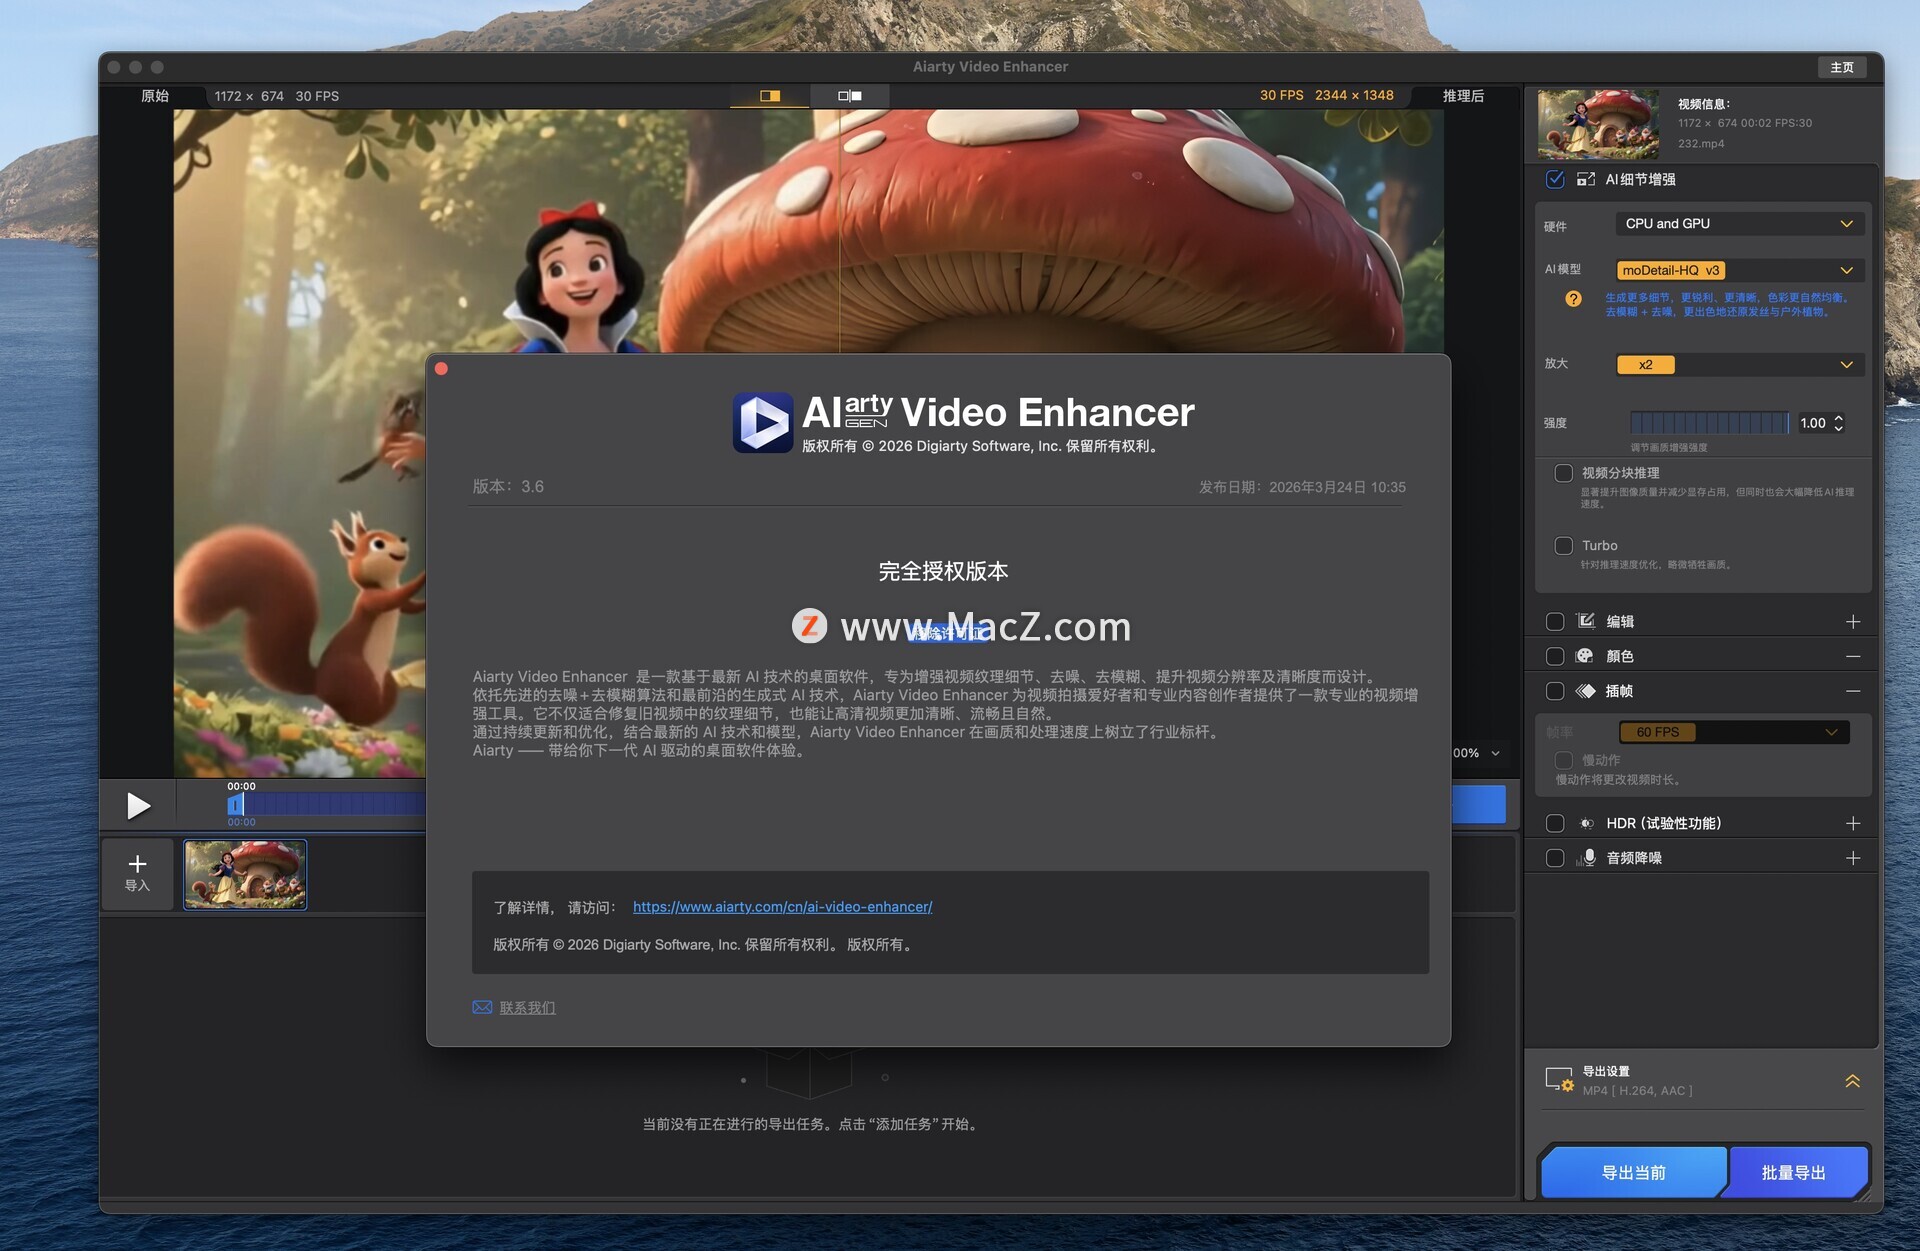
Task: Click the audio denoise microphone icon
Action: coord(1587,858)
